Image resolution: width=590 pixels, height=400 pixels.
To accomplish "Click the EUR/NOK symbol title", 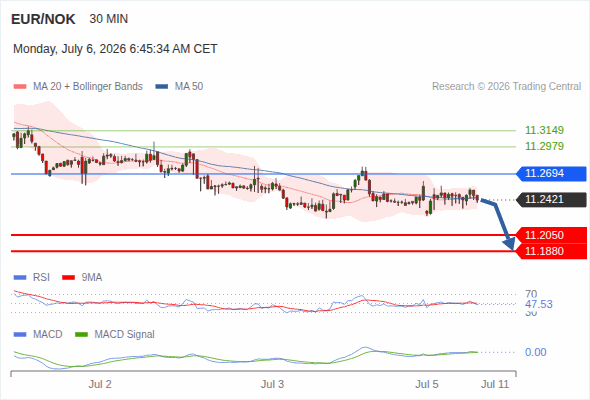I will [x=43, y=19].
